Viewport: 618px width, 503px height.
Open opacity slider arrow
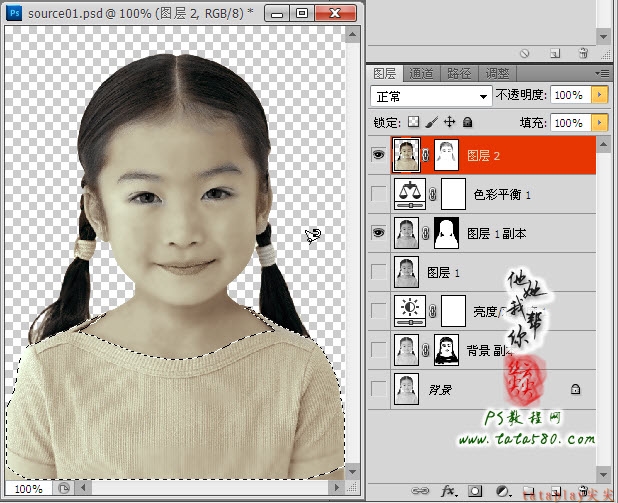(x=599, y=95)
